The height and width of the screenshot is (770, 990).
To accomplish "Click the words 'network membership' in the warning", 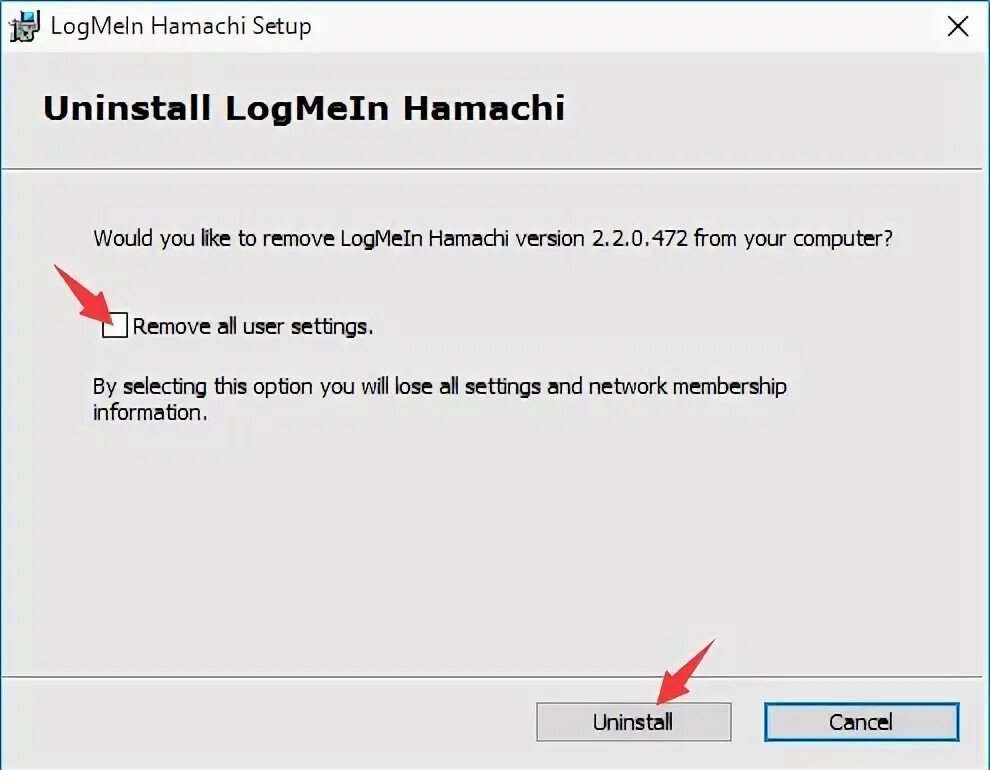I will pos(688,386).
